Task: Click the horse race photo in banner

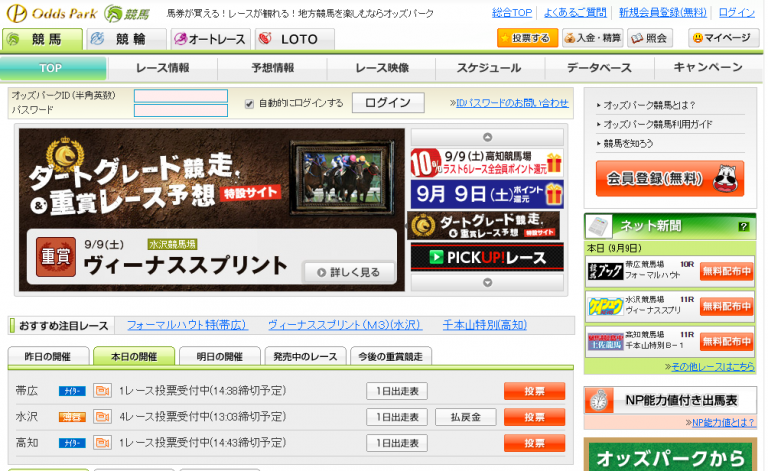Action: tap(342, 178)
